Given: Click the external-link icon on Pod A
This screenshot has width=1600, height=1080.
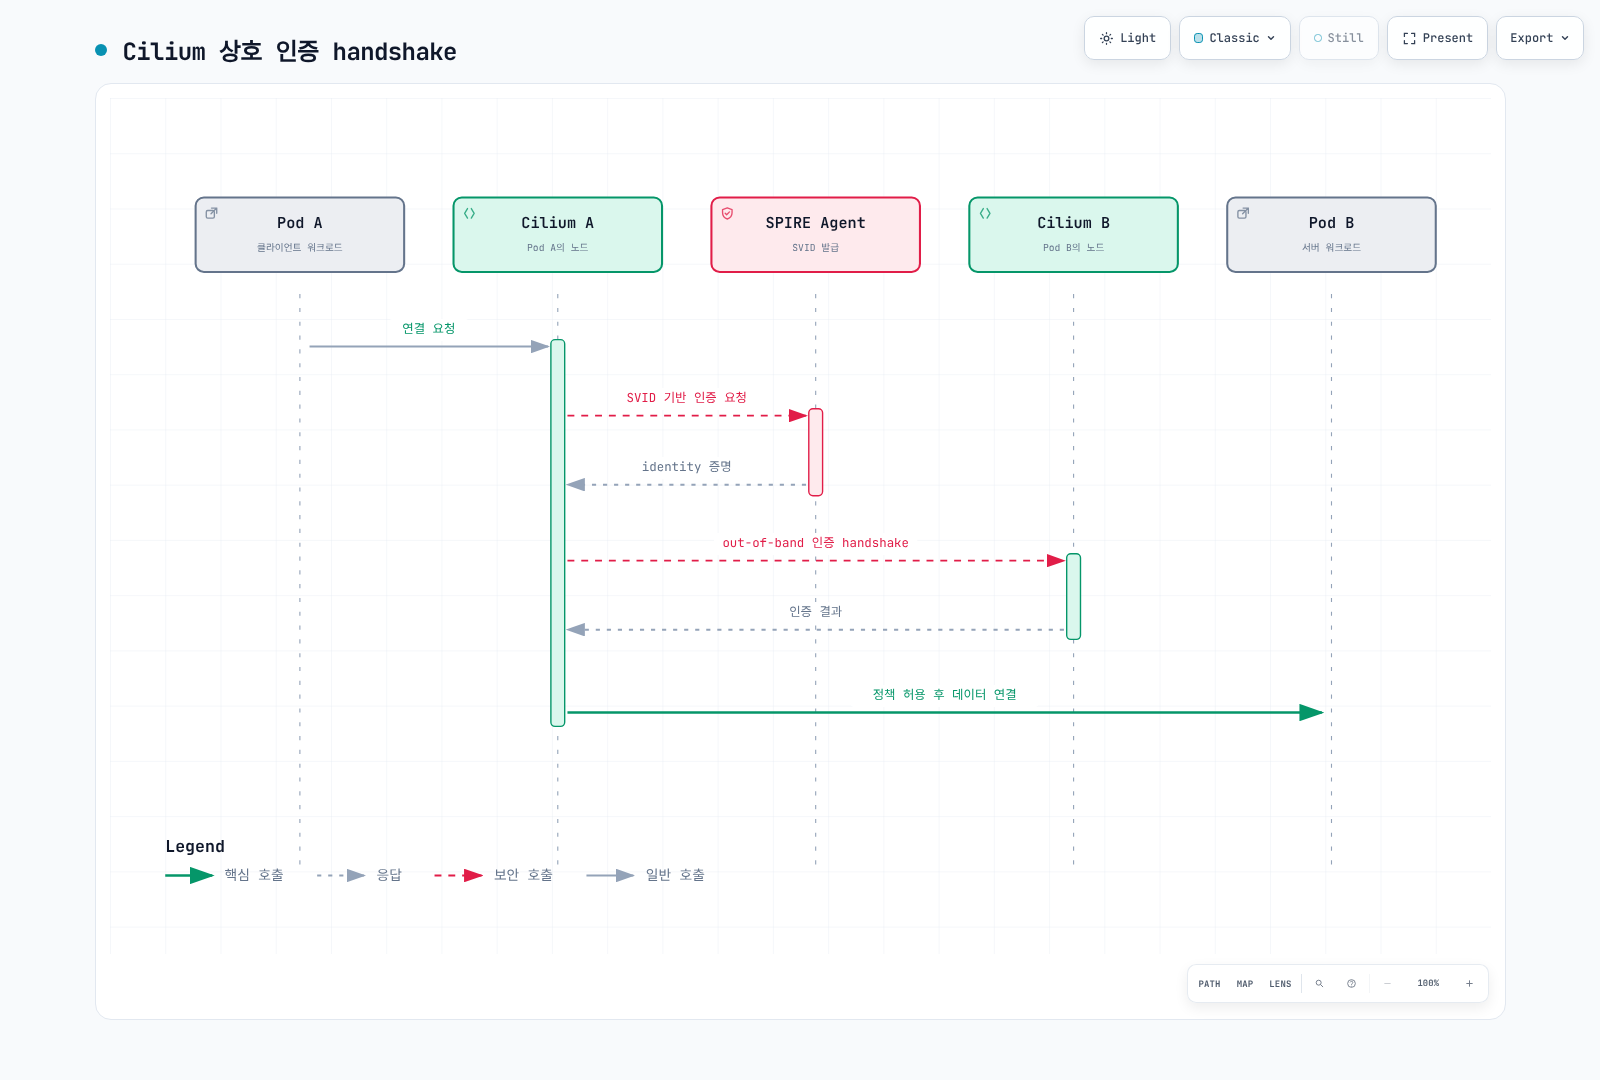Looking at the screenshot, I should pyautogui.click(x=212, y=213).
